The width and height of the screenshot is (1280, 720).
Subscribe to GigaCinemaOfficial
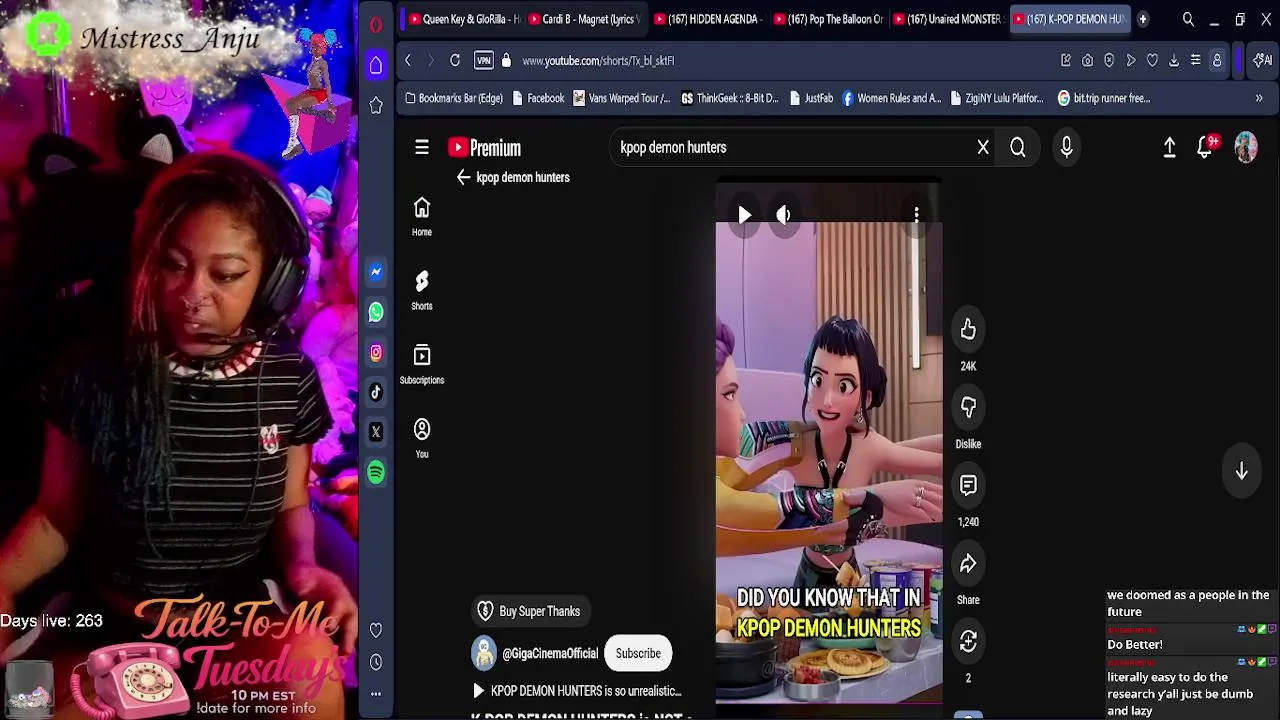(x=638, y=654)
